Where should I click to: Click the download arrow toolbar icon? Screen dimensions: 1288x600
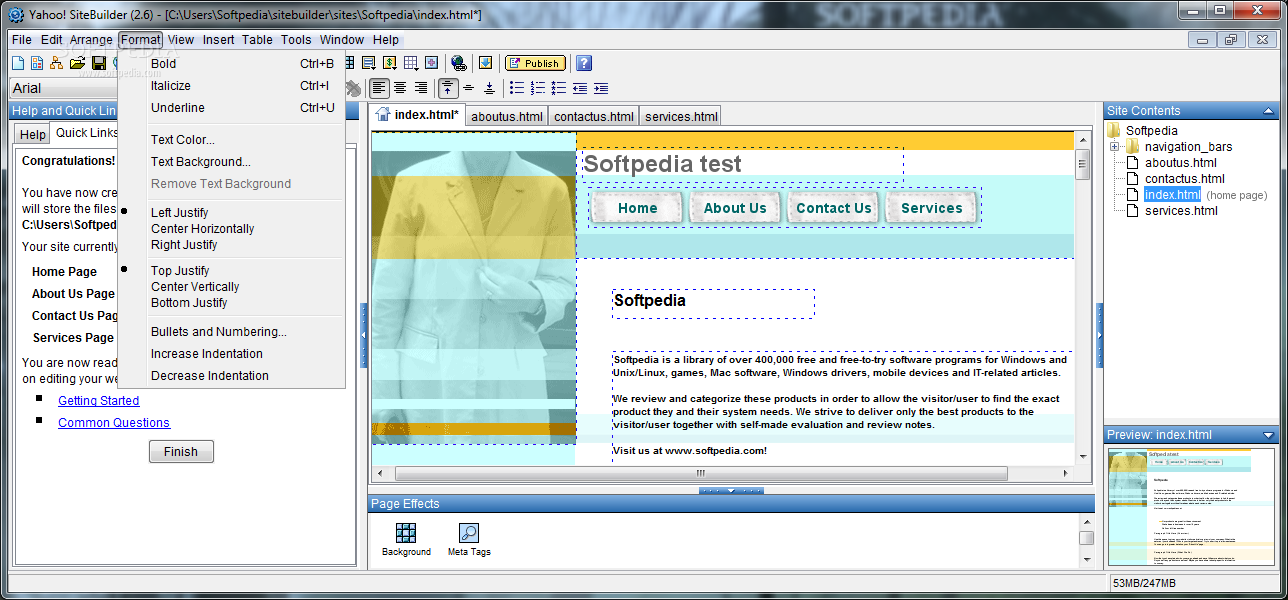[x=485, y=63]
